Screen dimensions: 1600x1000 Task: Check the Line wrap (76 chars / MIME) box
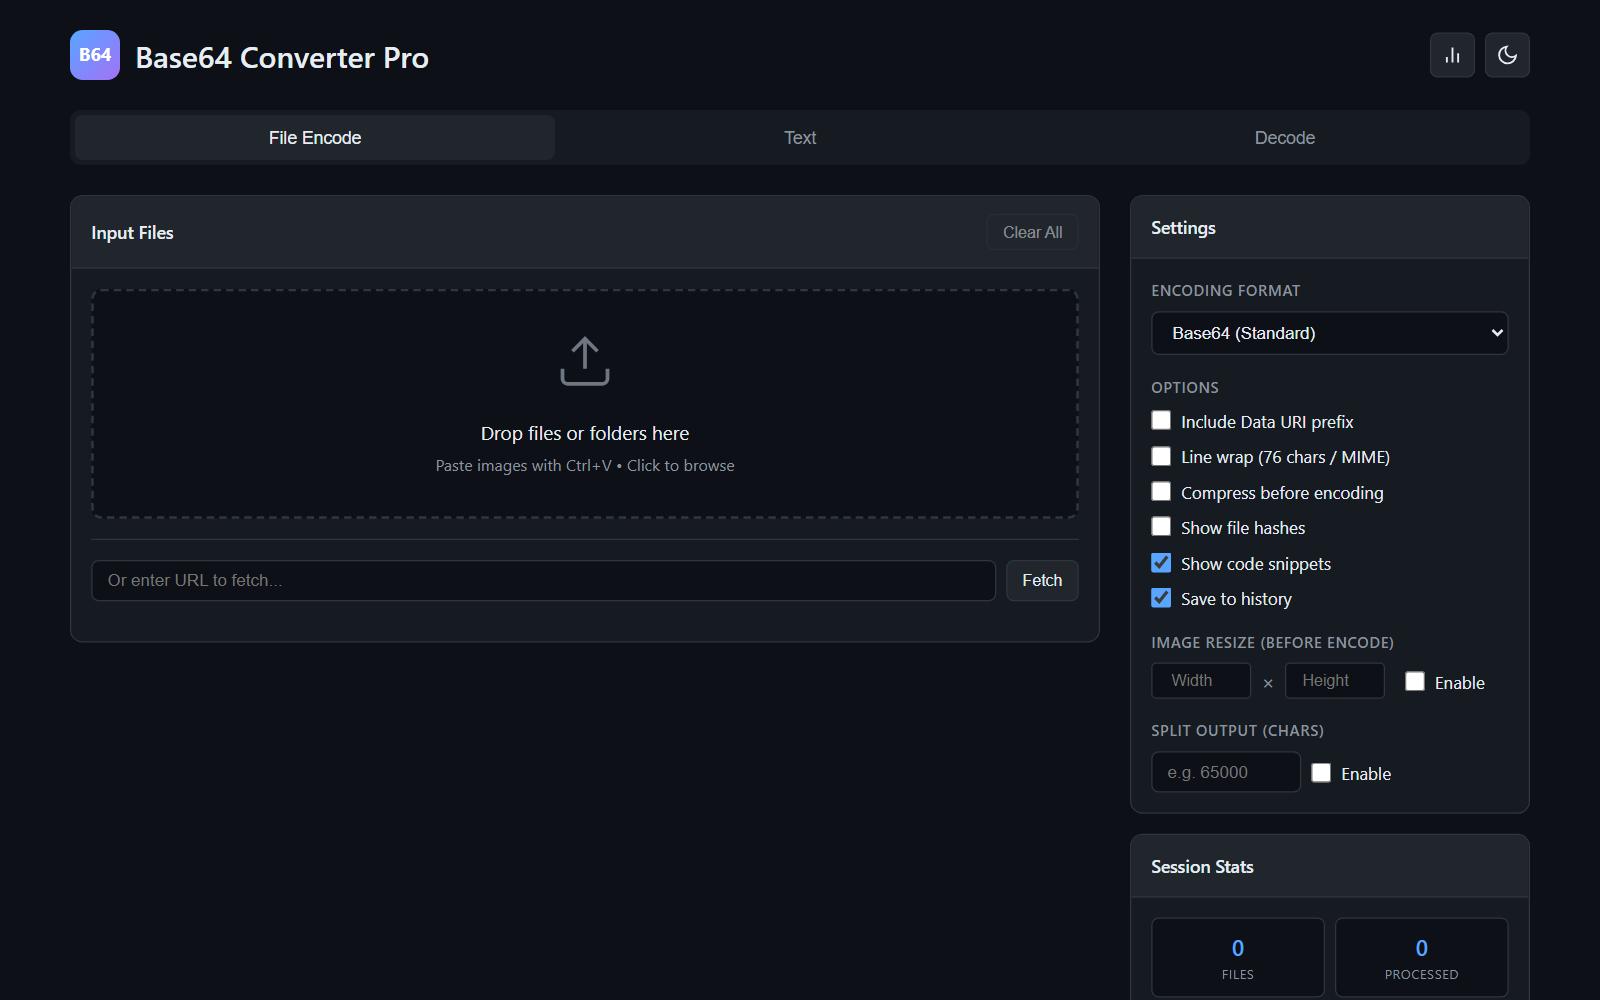click(x=1161, y=456)
